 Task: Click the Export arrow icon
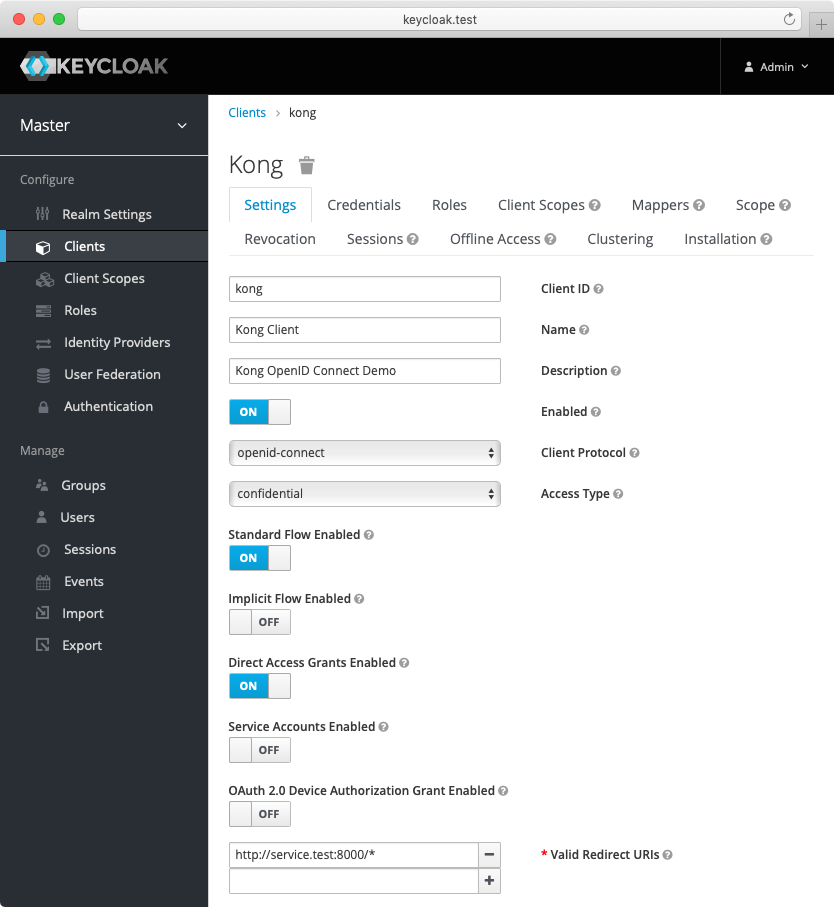(x=43, y=644)
